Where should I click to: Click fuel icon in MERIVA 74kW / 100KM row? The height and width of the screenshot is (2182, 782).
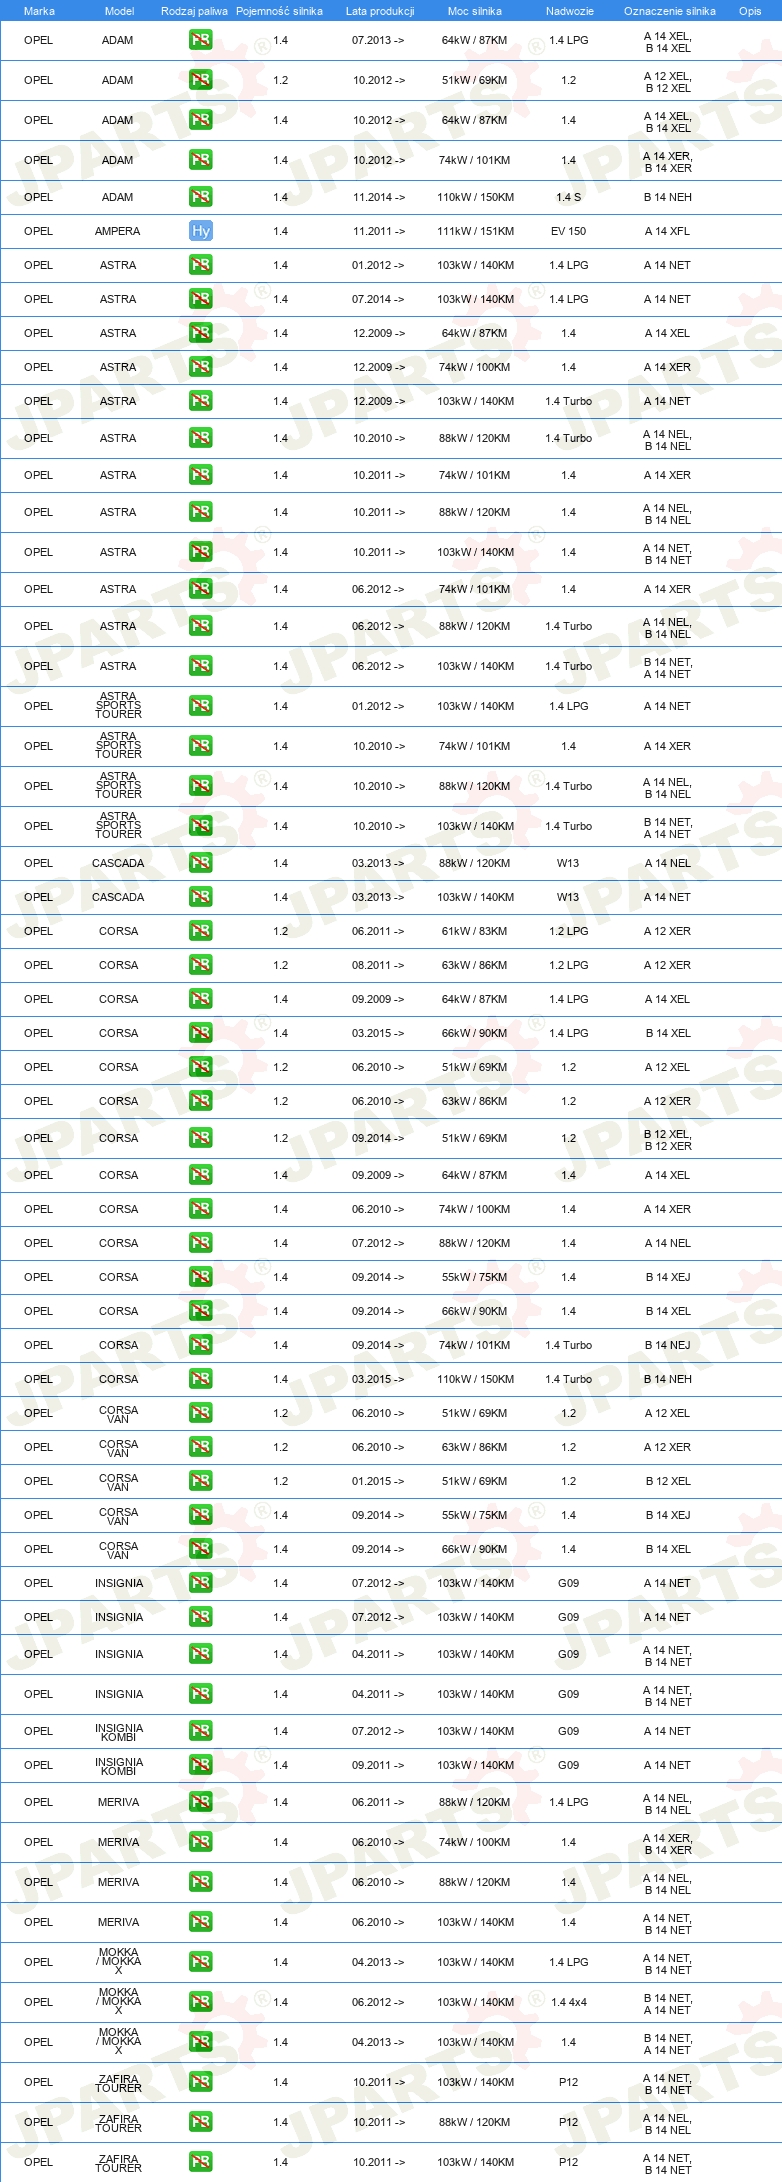tap(200, 1842)
